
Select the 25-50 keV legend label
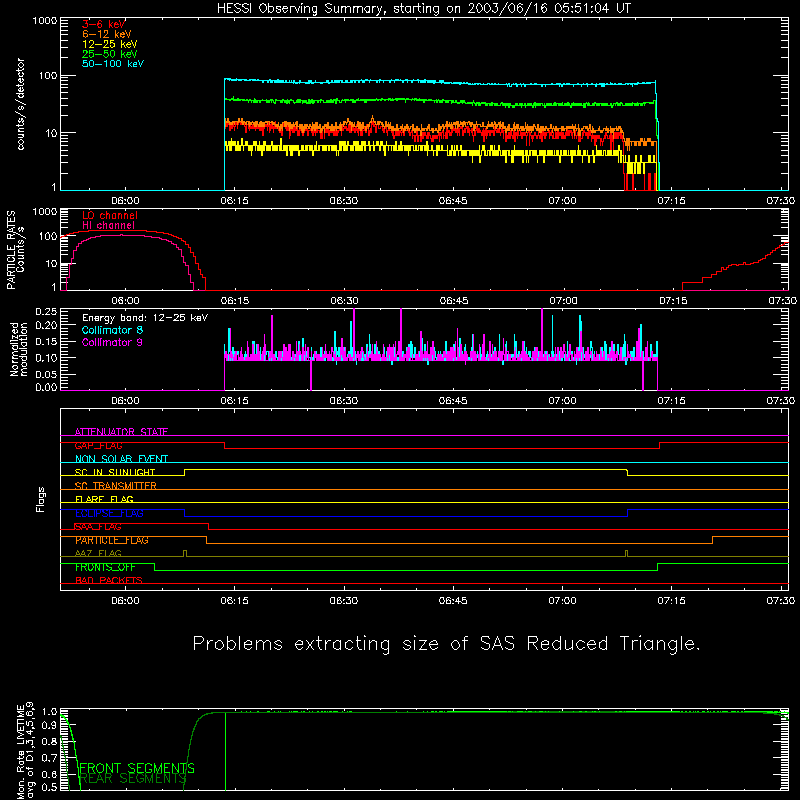click(x=110, y=54)
